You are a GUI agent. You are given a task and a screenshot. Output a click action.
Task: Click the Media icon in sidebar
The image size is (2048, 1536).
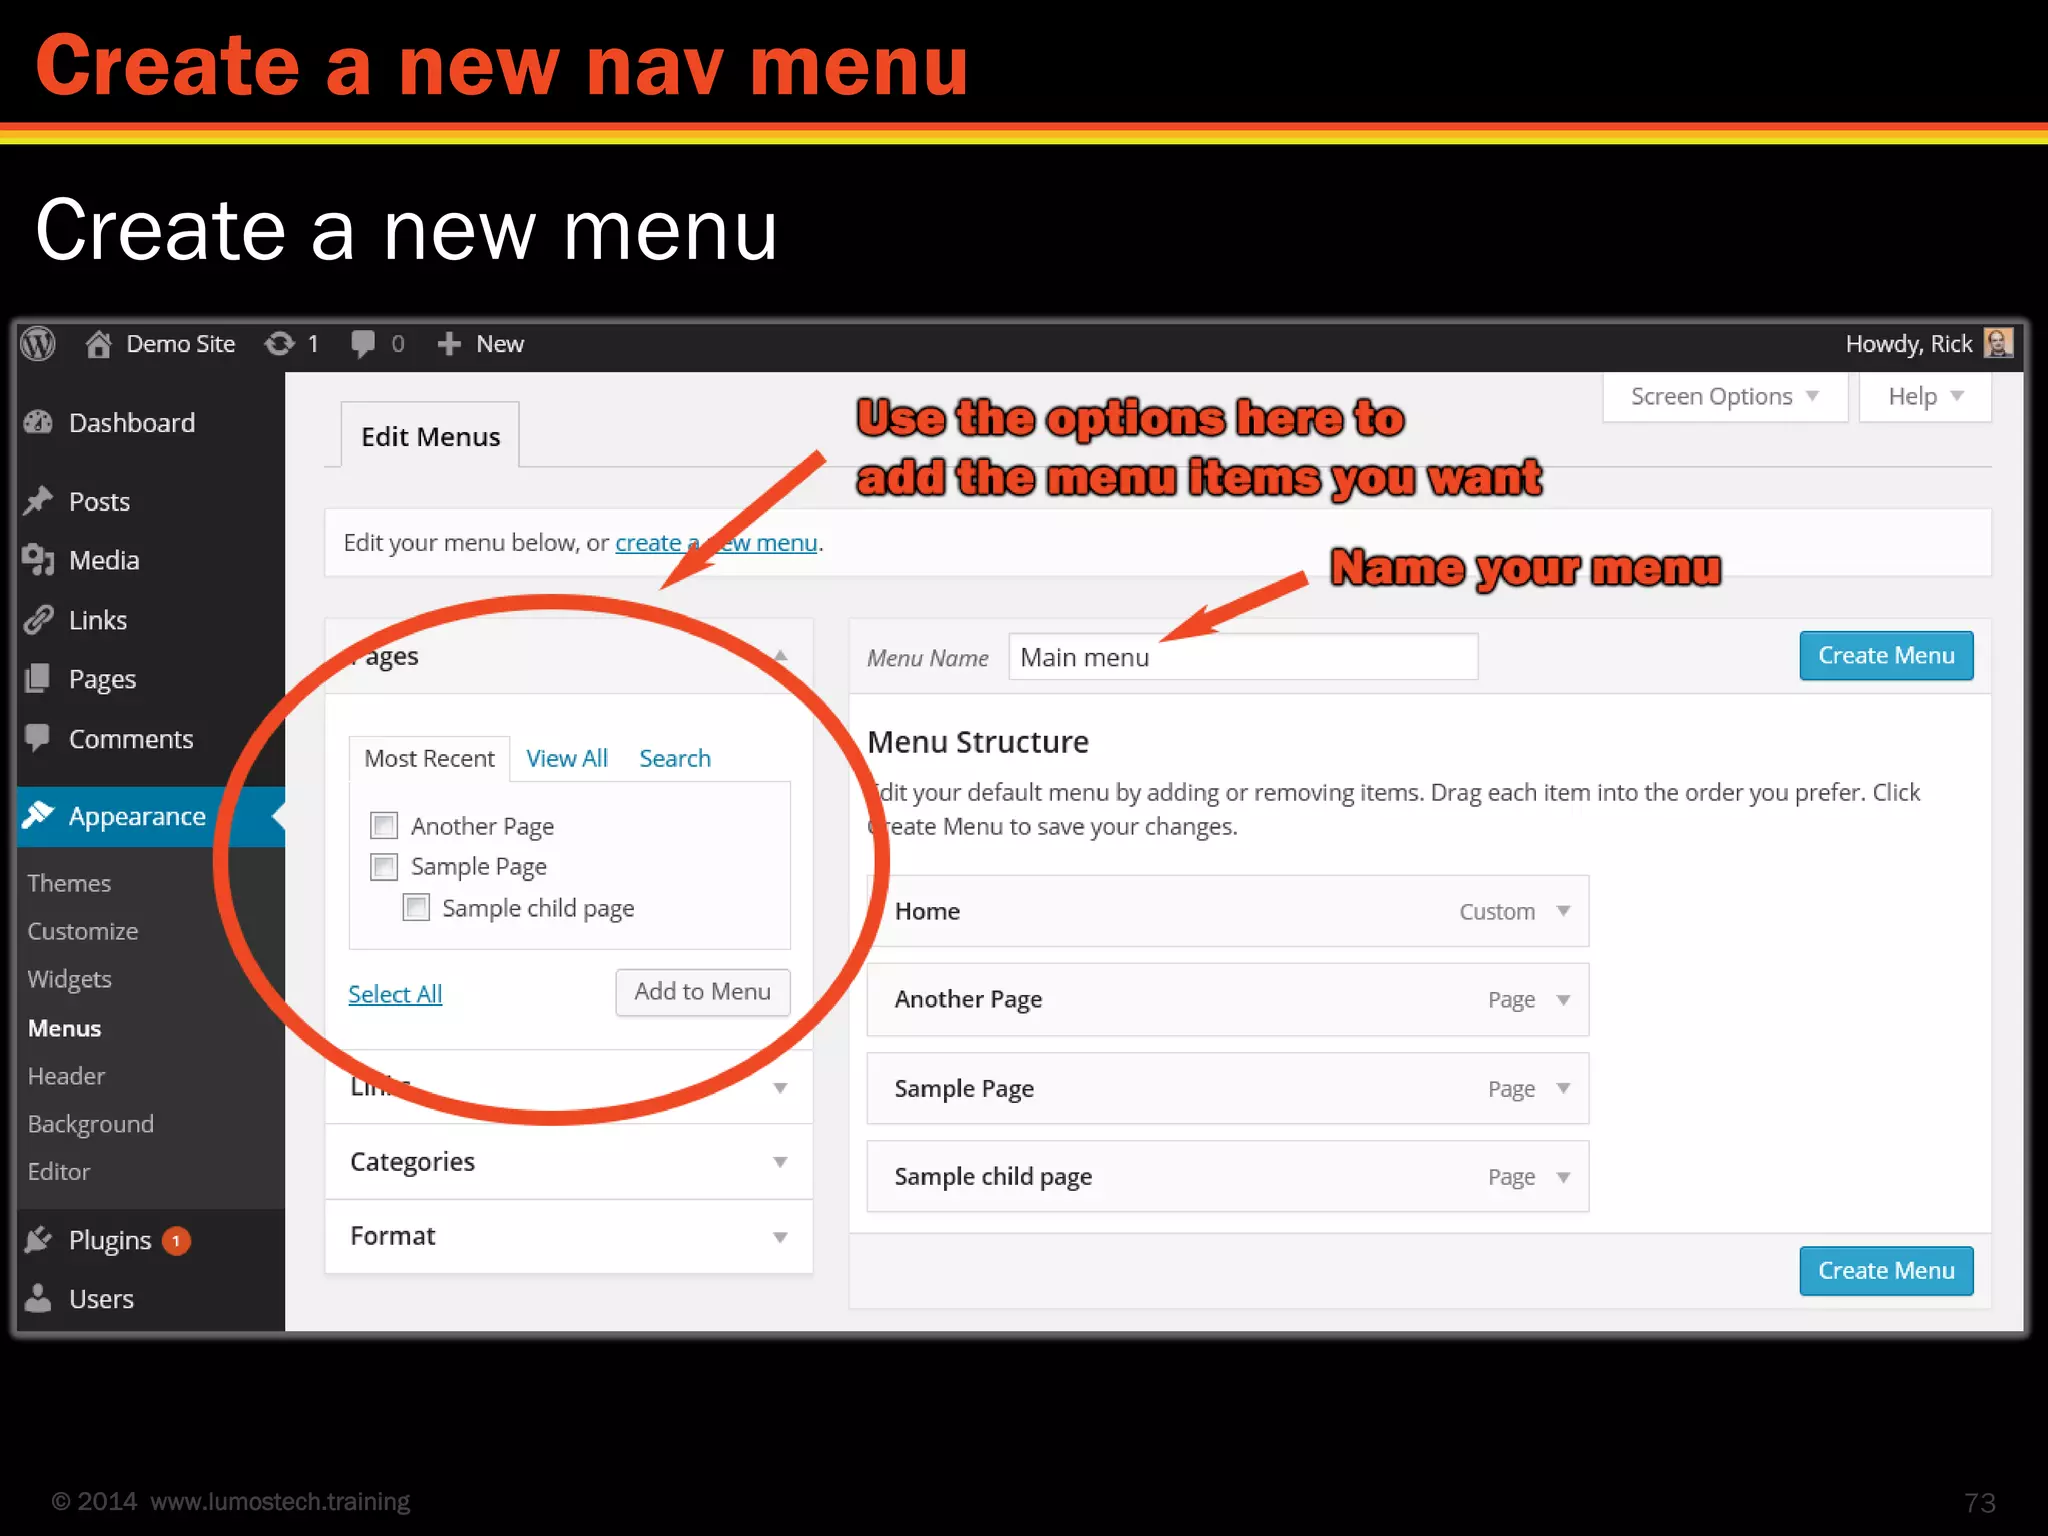point(38,559)
